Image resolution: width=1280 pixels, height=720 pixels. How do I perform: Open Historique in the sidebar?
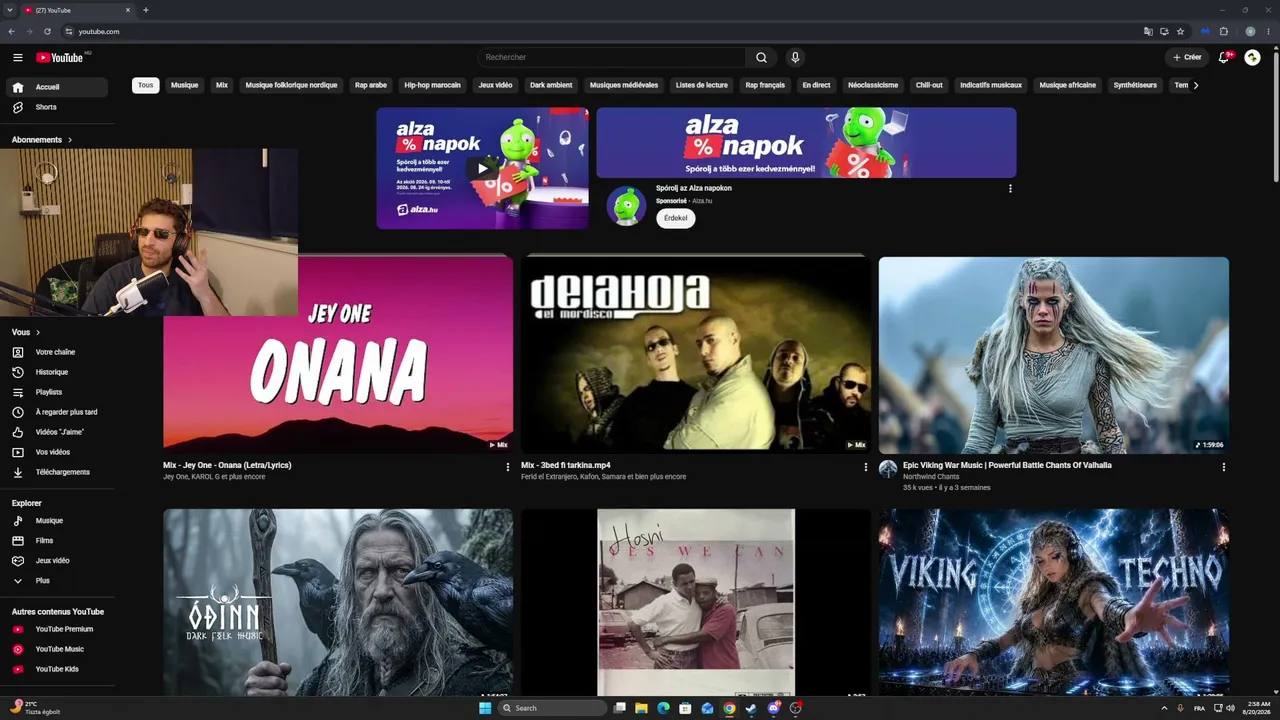click(x=55, y=372)
